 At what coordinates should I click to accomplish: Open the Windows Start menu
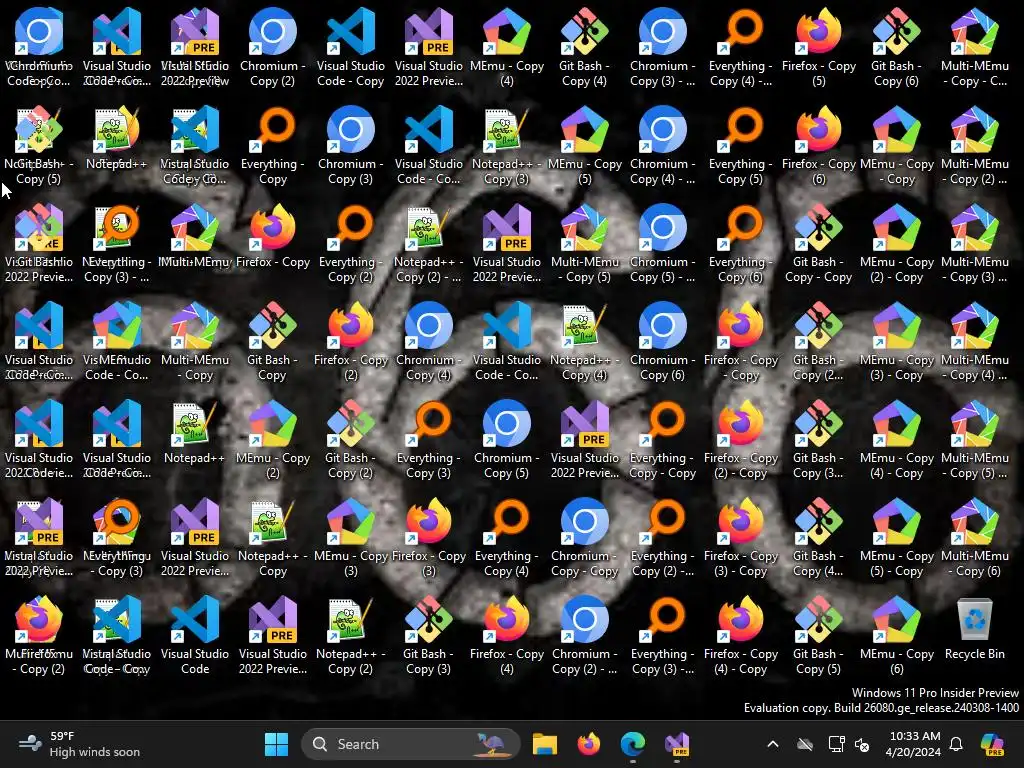[x=276, y=744]
